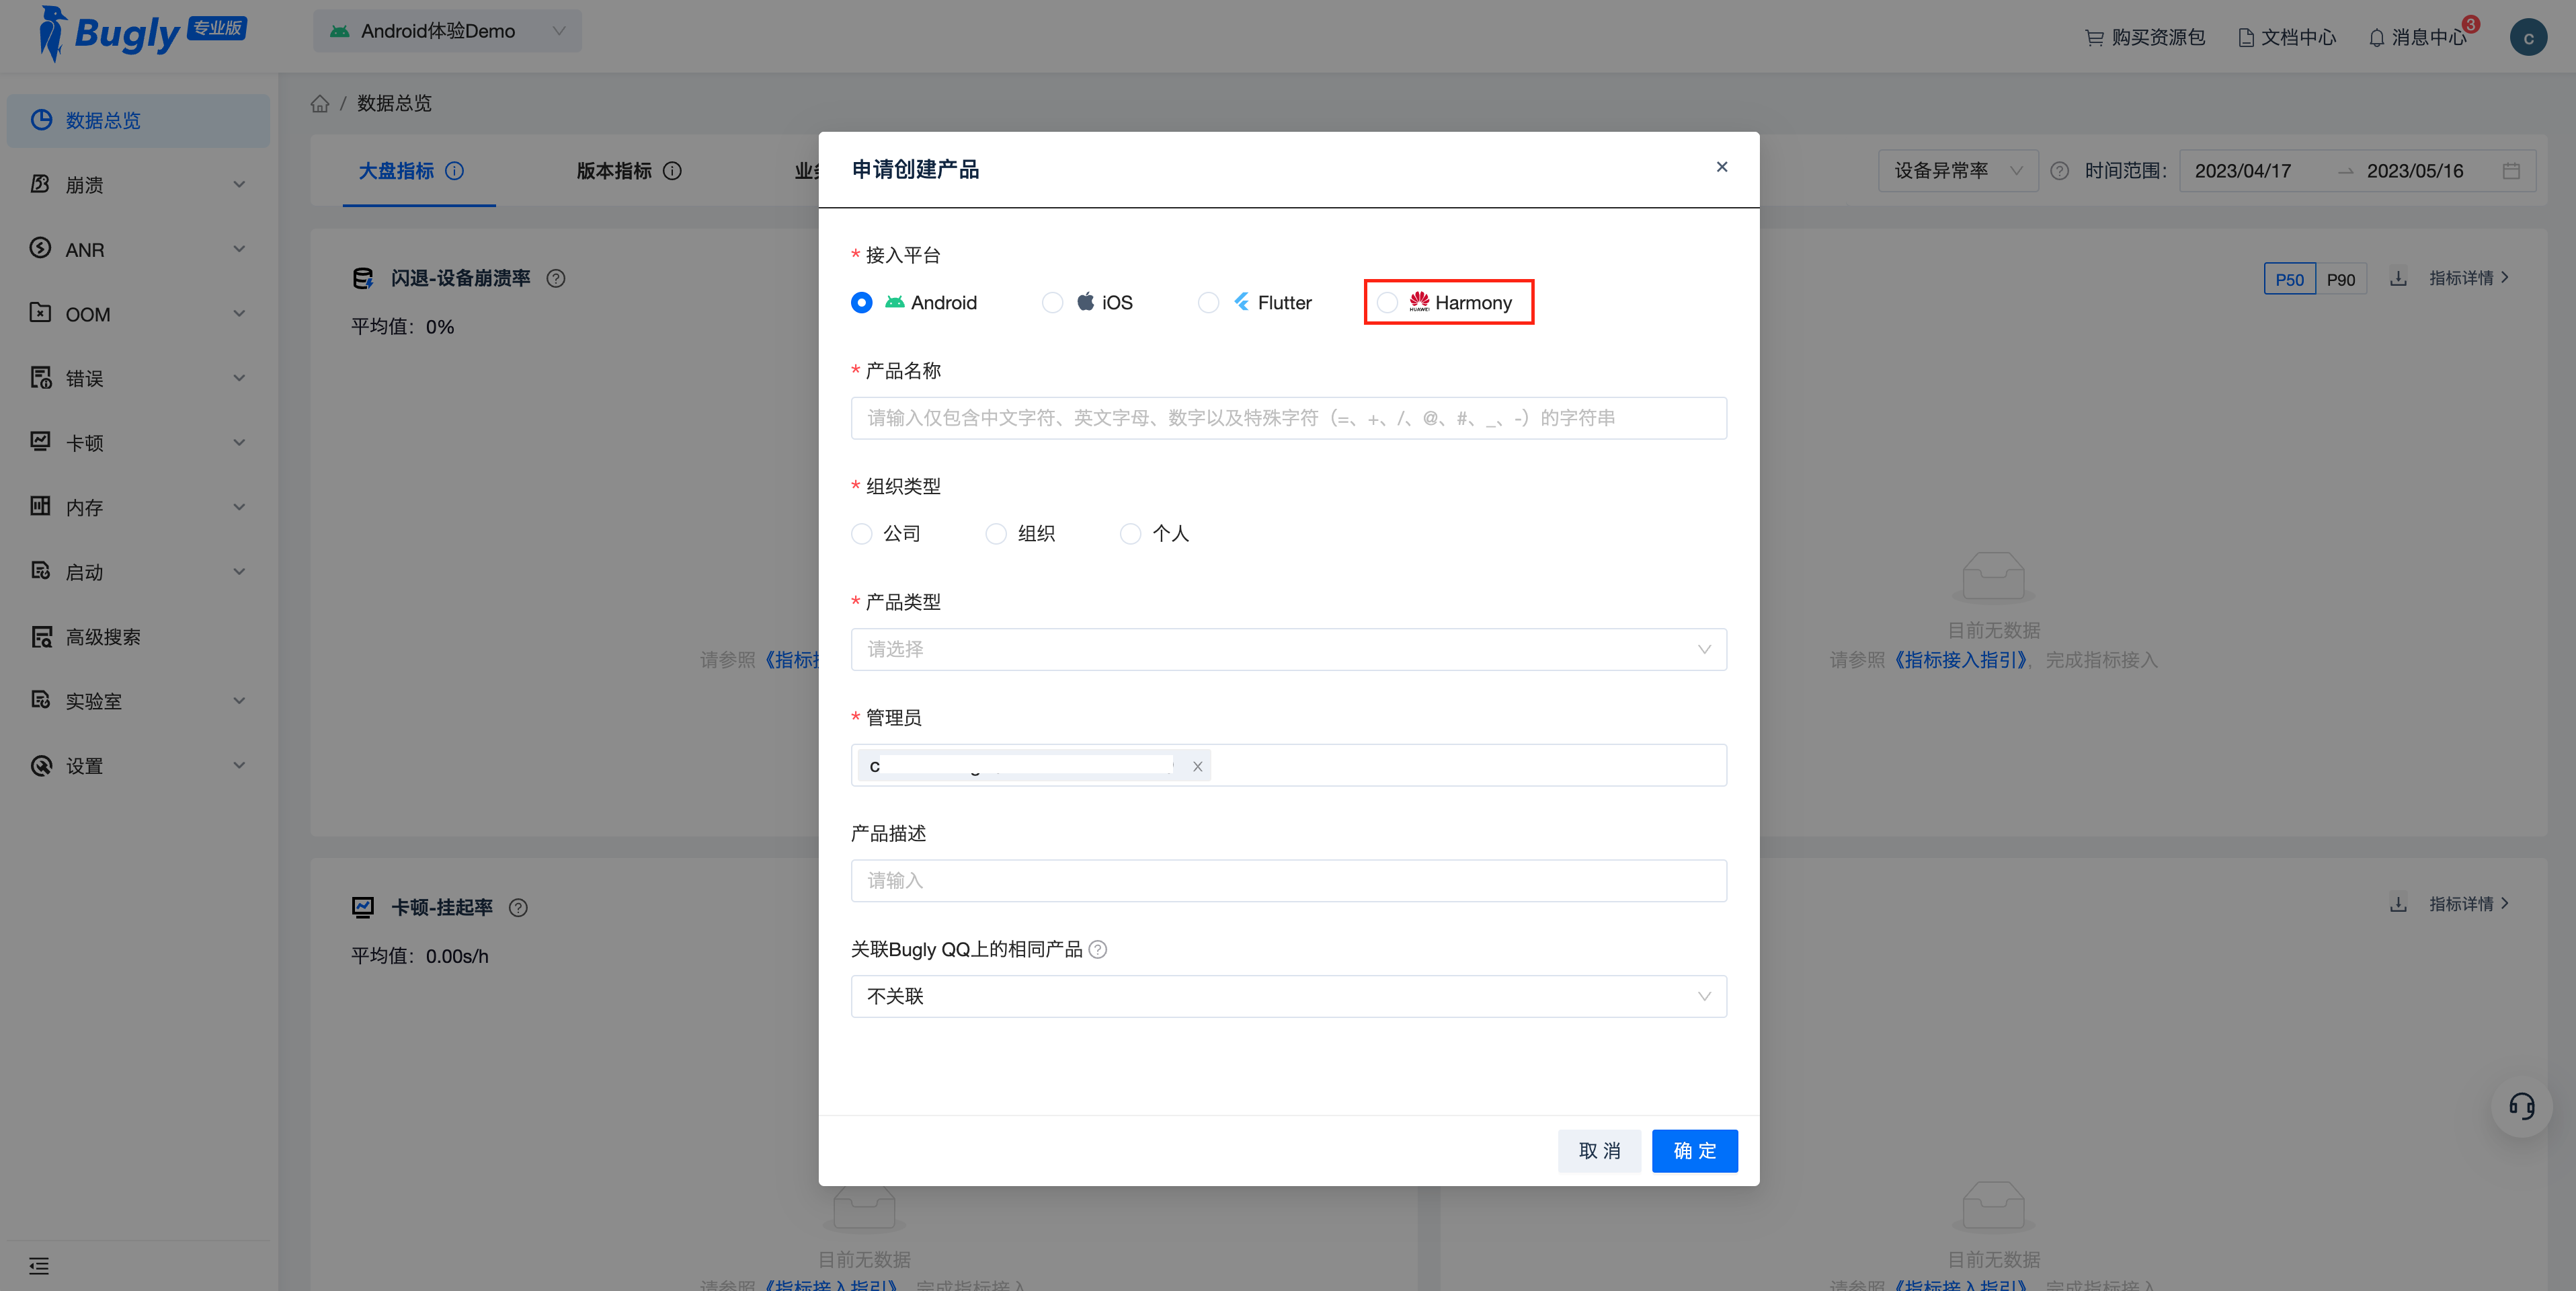Click the 实验室 sidebar icon

pos(40,700)
